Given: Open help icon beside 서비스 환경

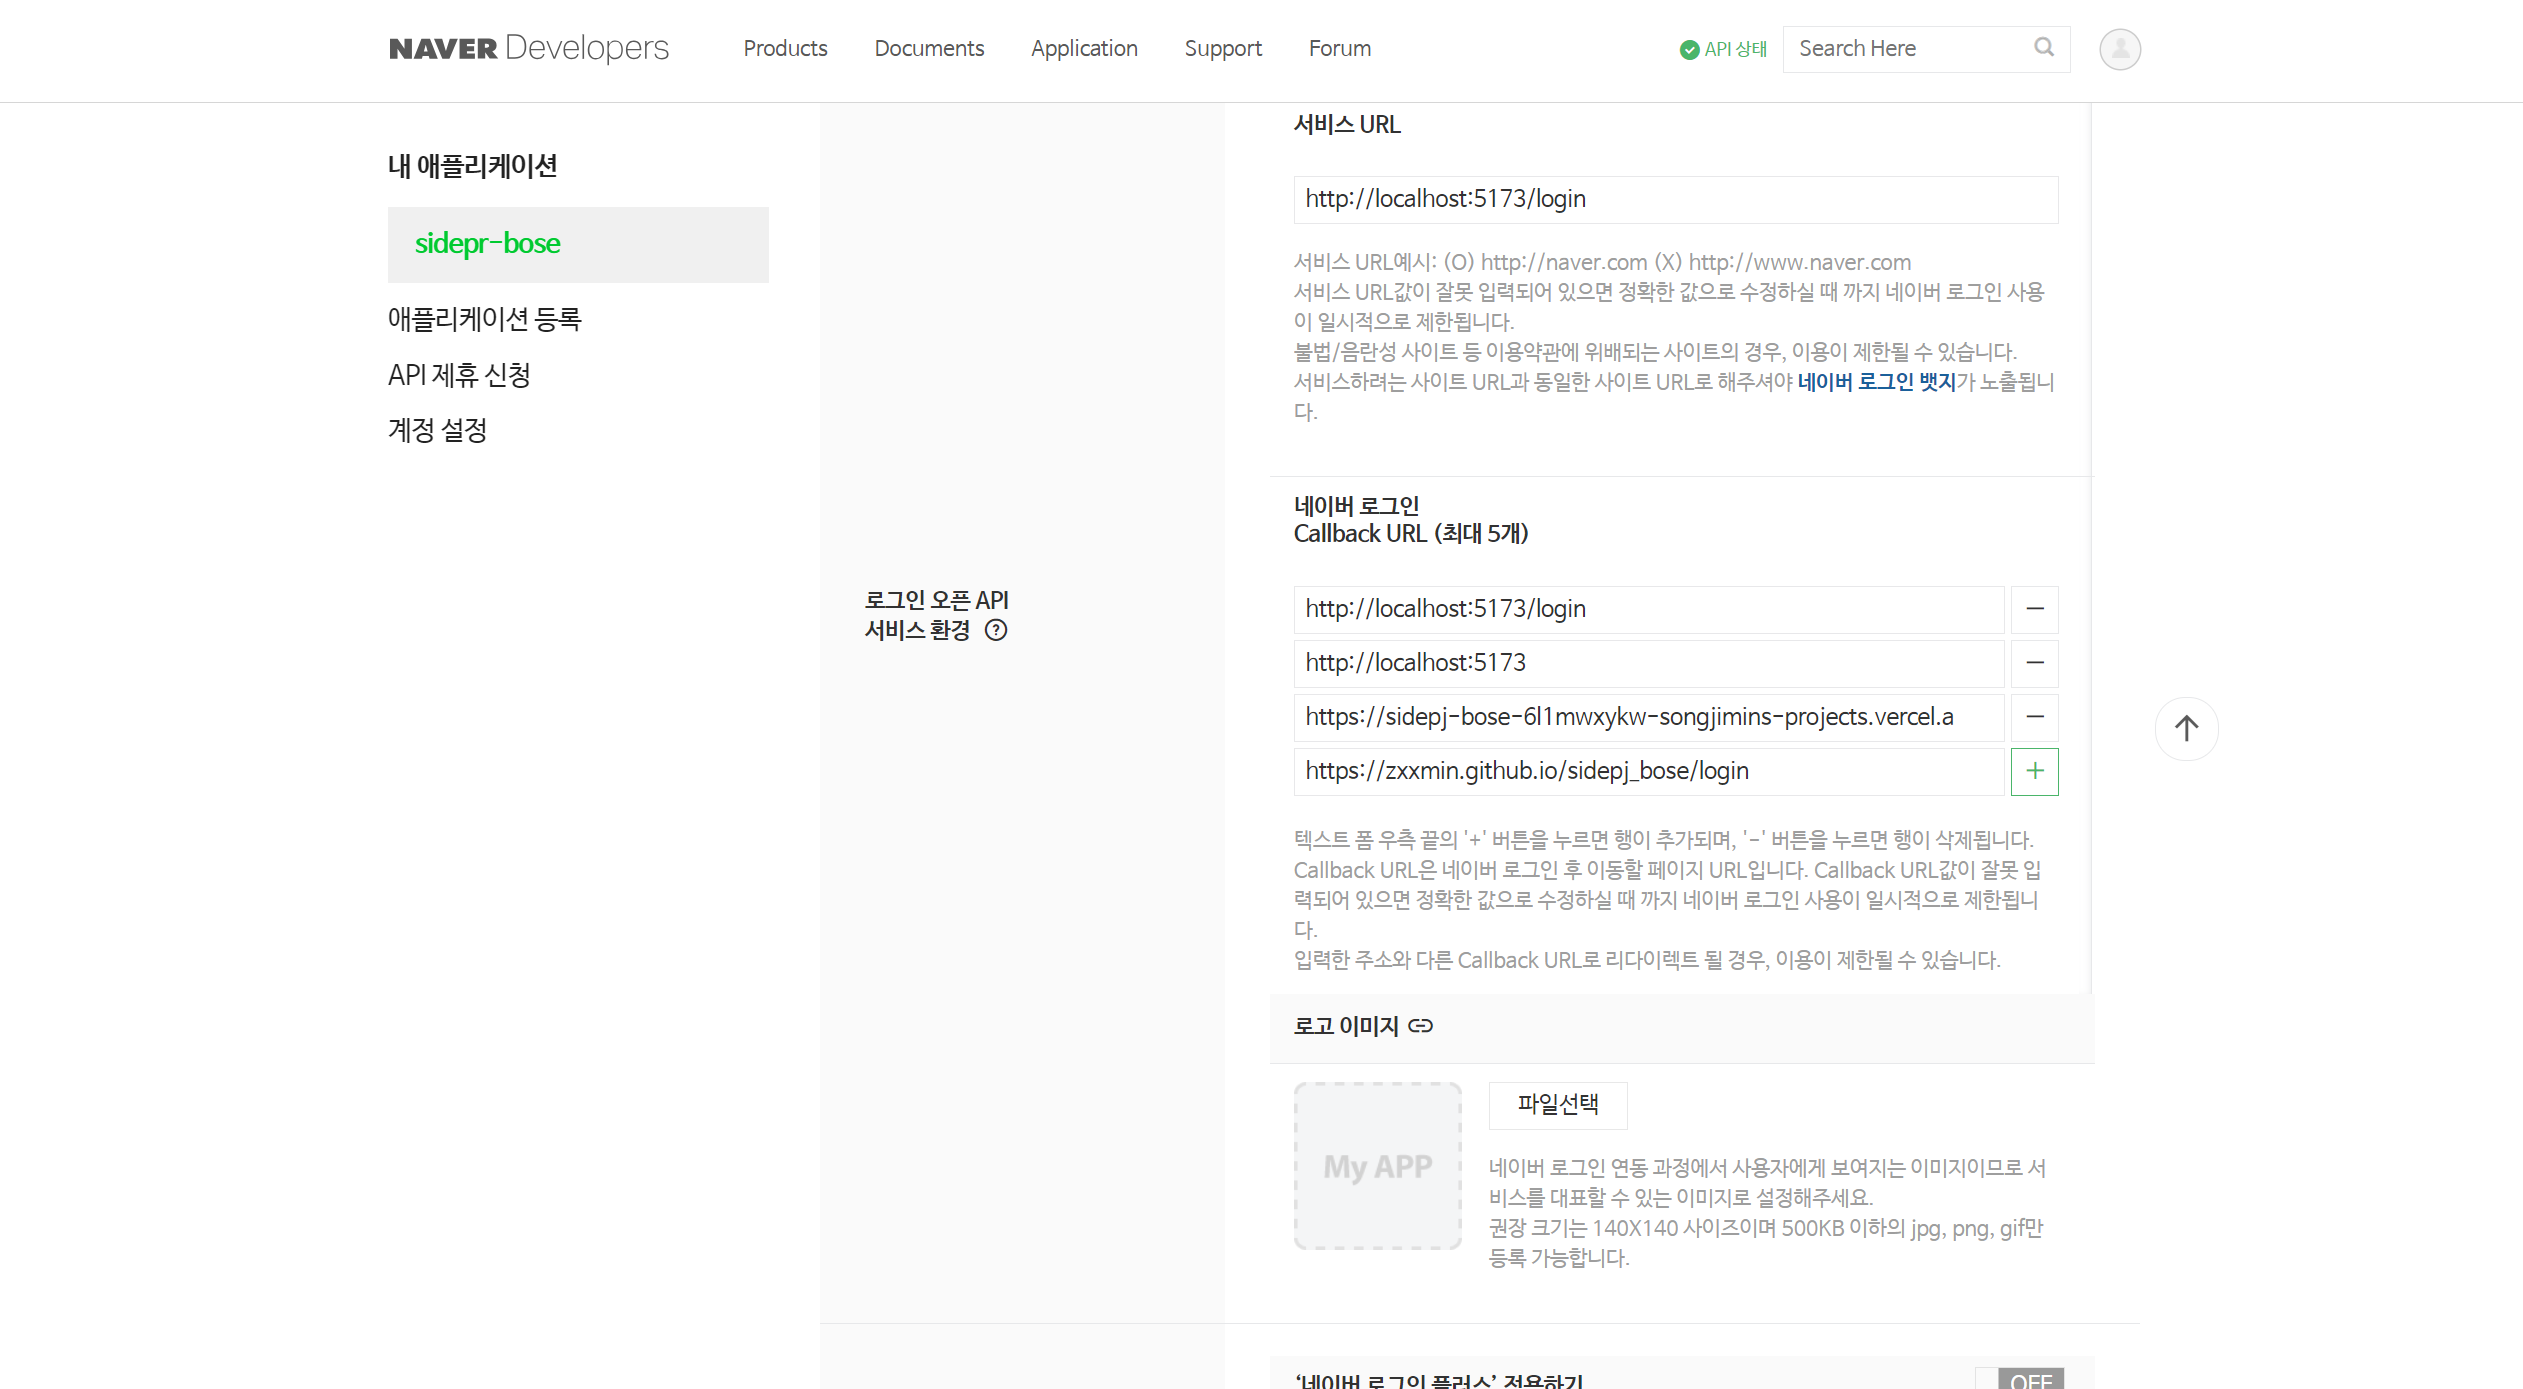Looking at the screenshot, I should pyautogui.click(x=996, y=630).
